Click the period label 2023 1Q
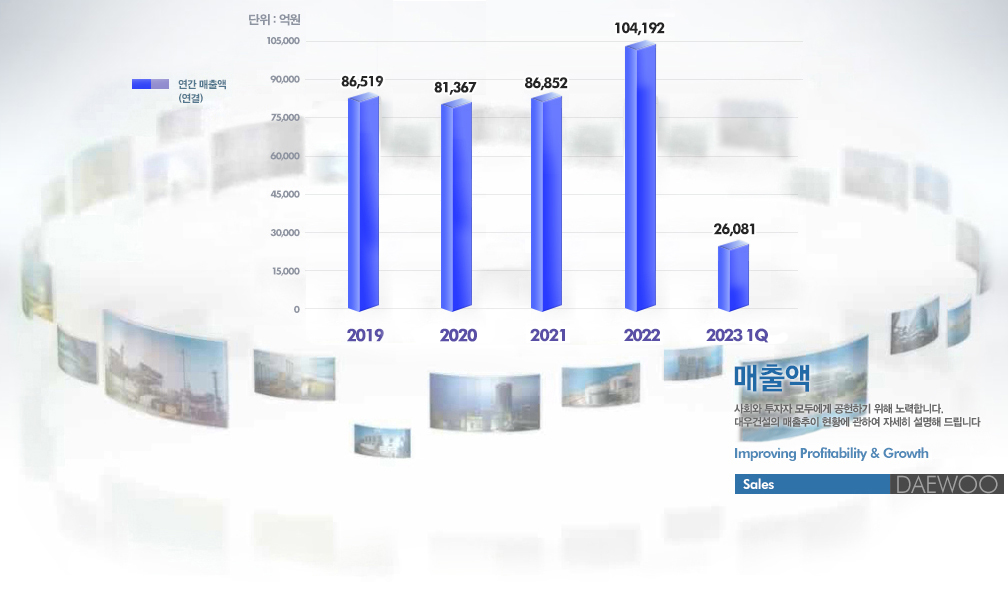This screenshot has height=593, width=1008. pyautogui.click(x=737, y=335)
